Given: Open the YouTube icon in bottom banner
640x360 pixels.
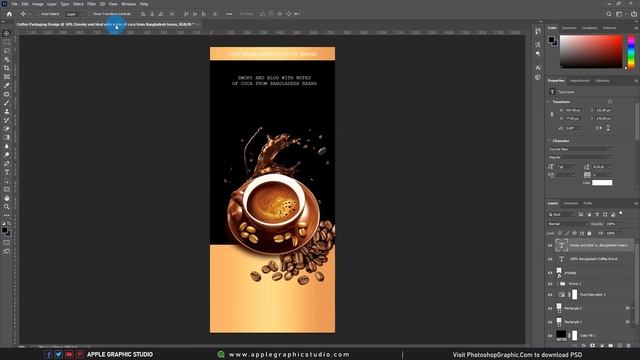Looking at the screenshot, I should coord(69,355).
